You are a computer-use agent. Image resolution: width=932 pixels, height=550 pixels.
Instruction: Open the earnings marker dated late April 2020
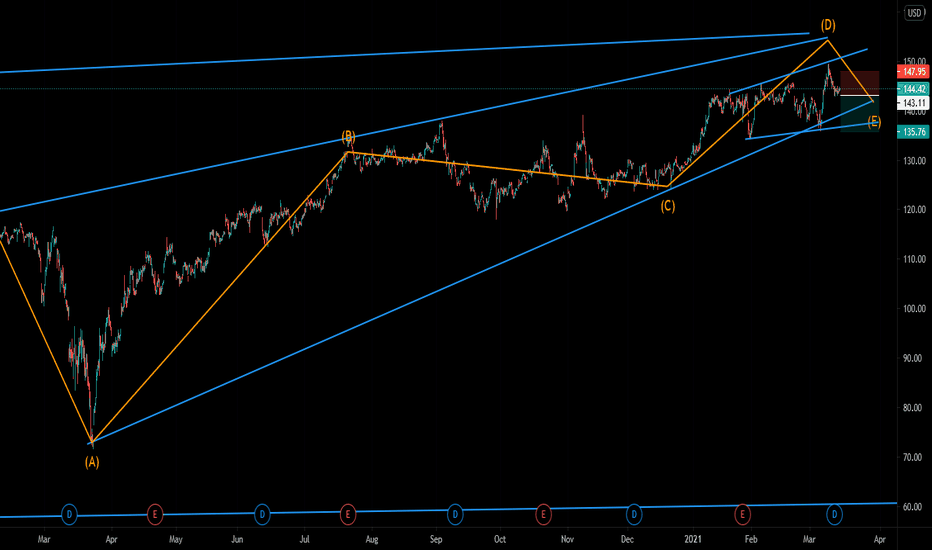[x=155, y=514]
